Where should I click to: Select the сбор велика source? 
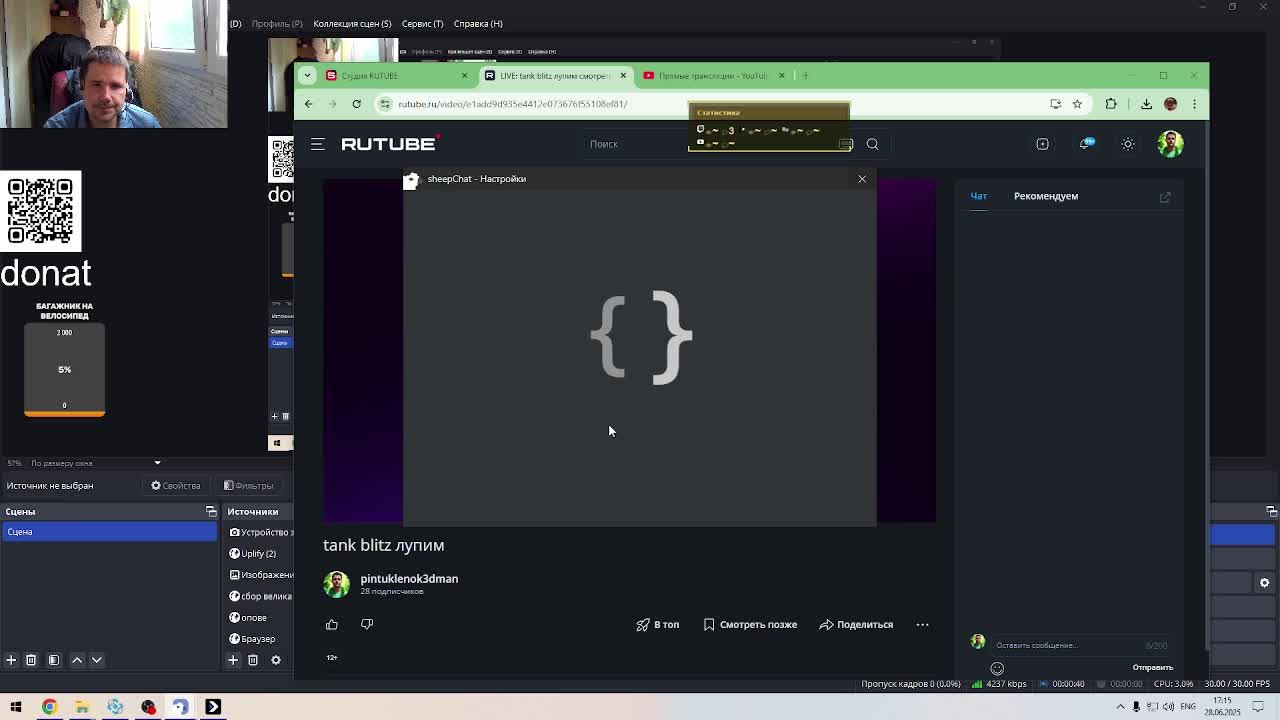(260, 596)
